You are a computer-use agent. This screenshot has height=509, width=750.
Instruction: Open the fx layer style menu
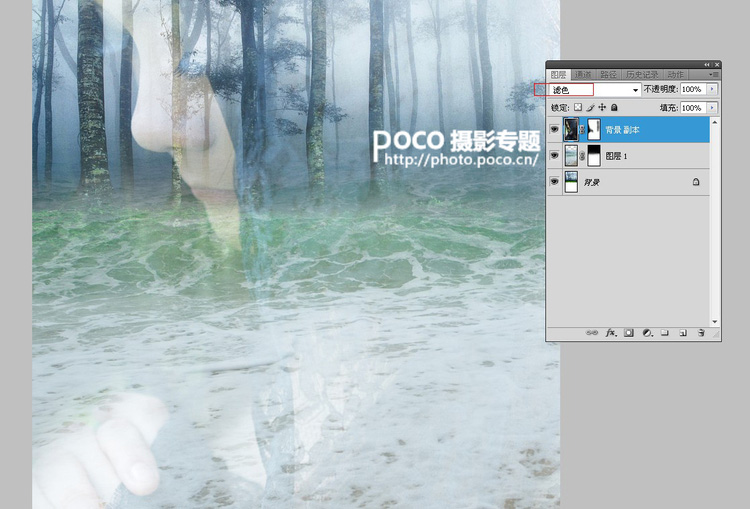(610, 332)
